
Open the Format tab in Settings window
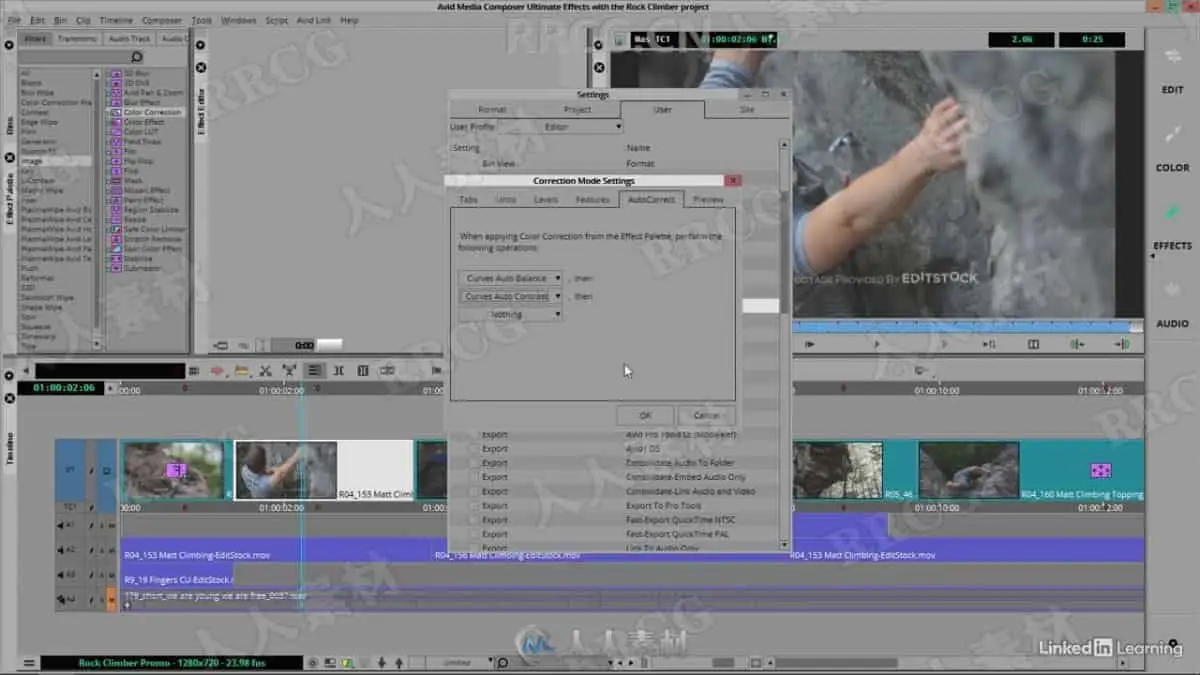coord(492,110)
